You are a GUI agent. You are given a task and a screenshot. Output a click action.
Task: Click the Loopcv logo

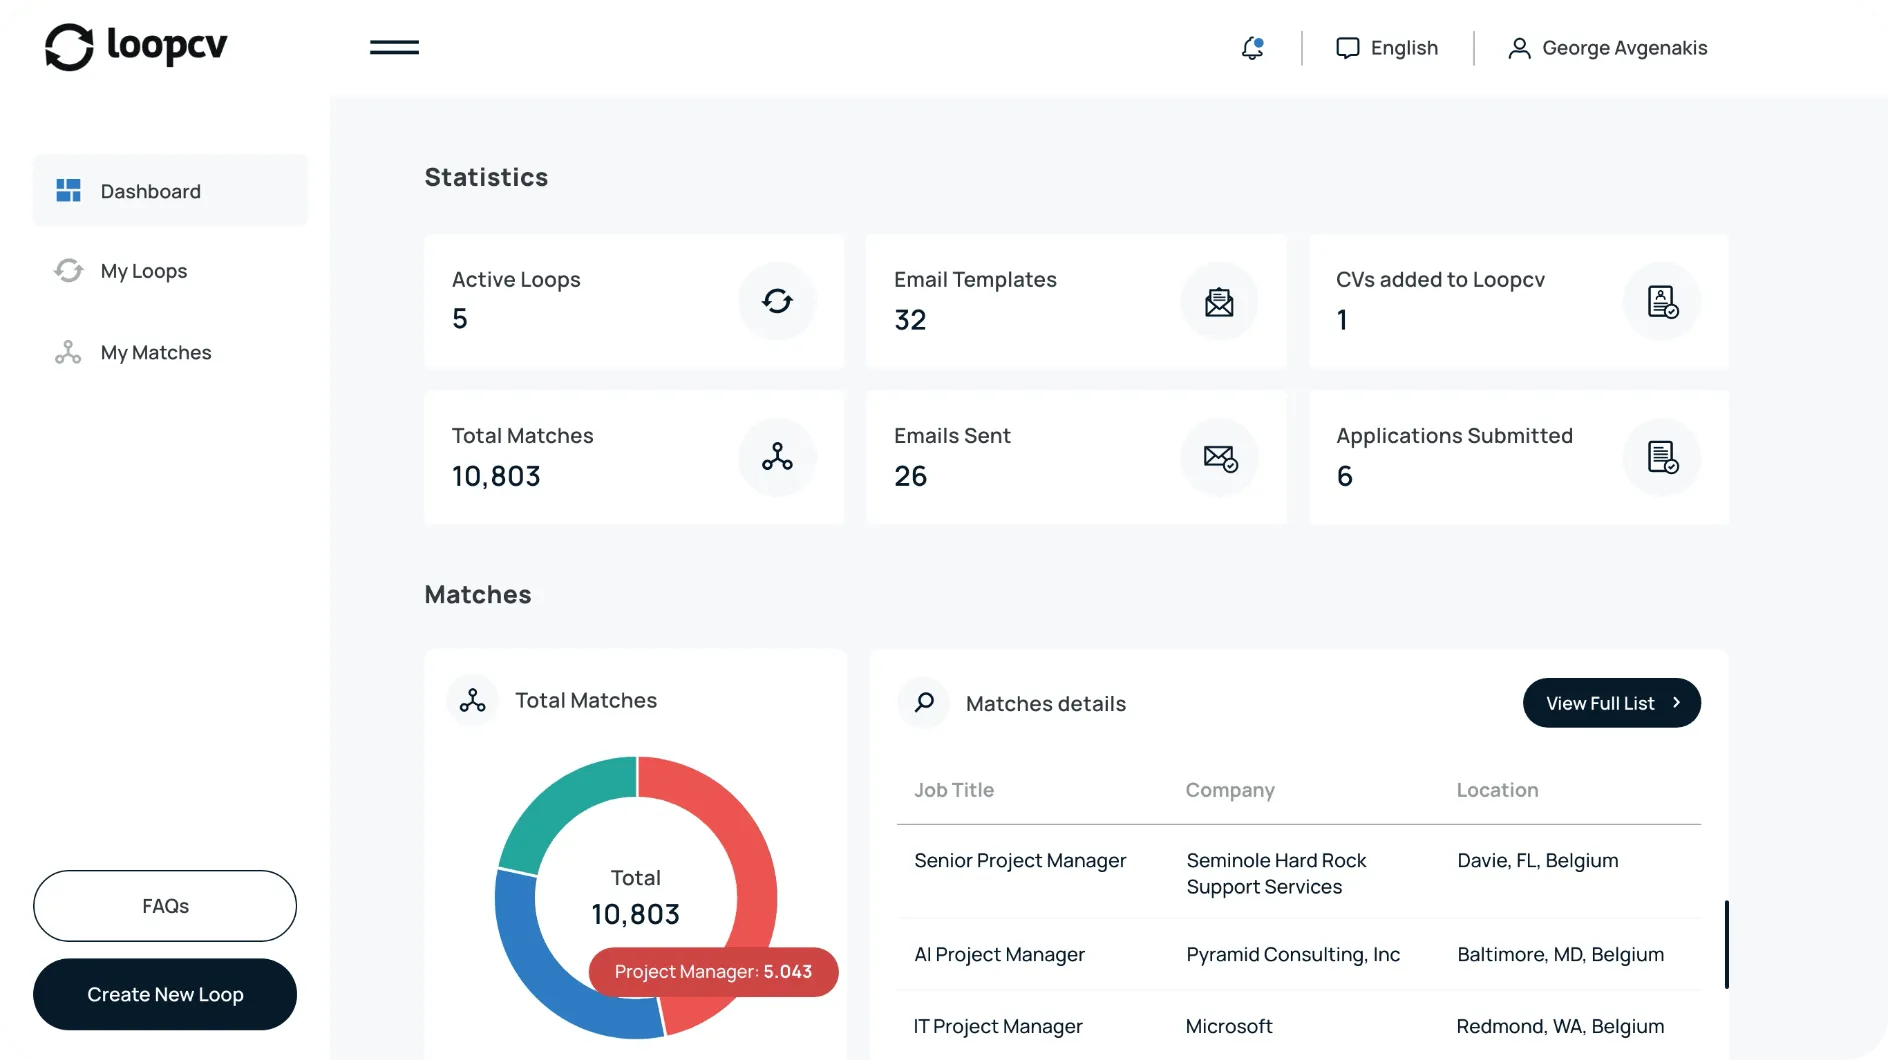click(135, 47)
